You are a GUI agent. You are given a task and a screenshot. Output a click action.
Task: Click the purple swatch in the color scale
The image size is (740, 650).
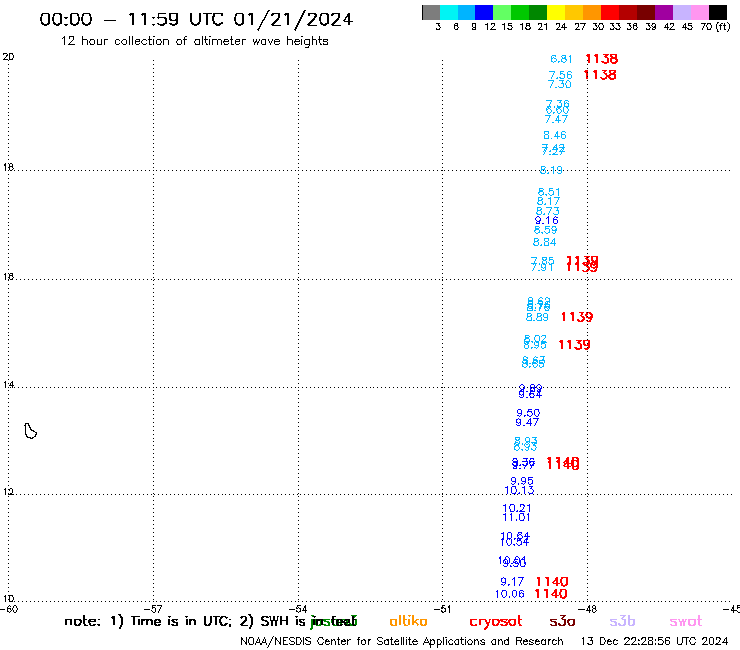[664, 12]
